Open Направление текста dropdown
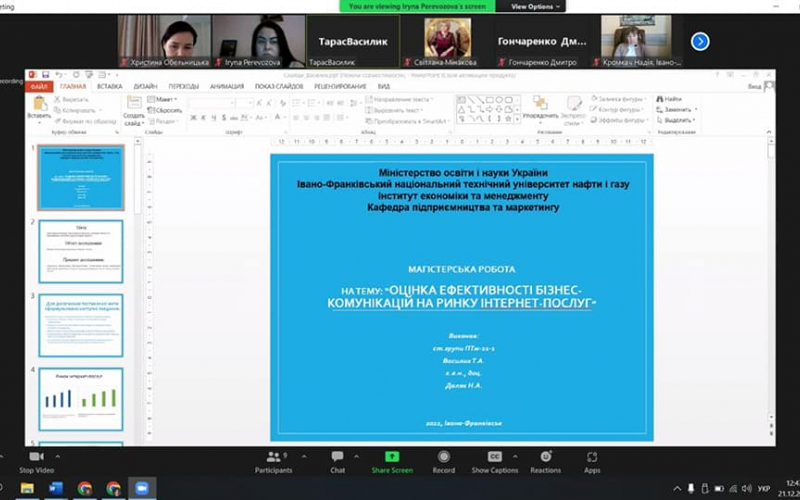 point(399,99)
